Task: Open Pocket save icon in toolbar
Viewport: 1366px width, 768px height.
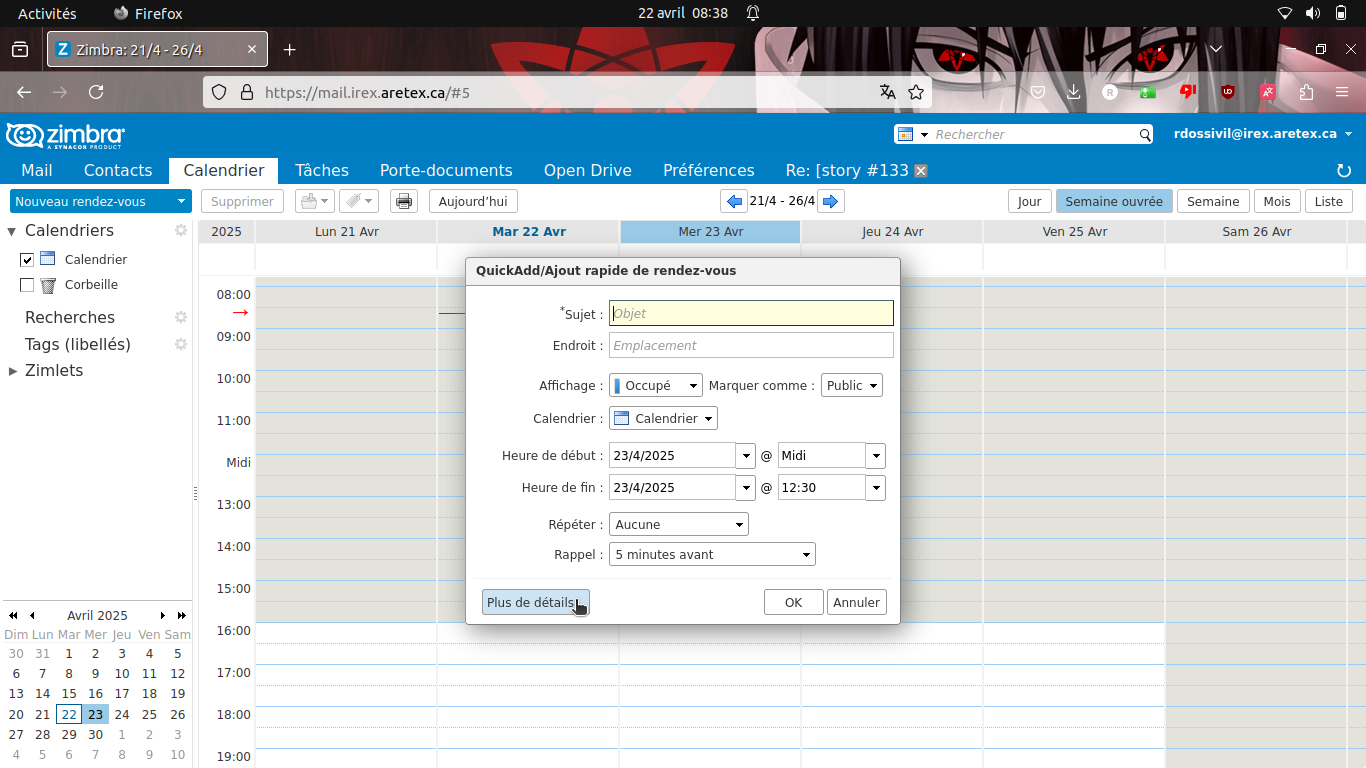Action: tap(1038, 92)
